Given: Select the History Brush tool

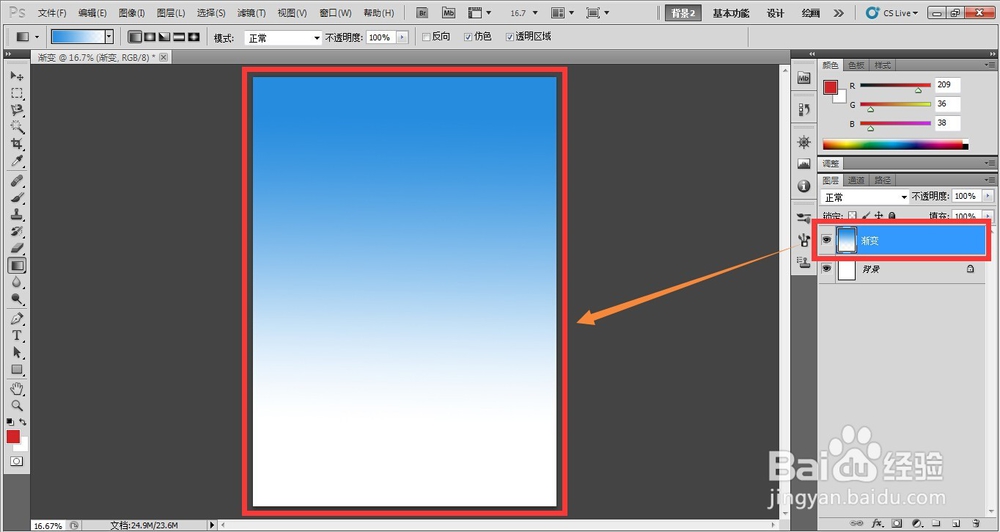Looking at the screenshot, I should (x=17, y=231).
